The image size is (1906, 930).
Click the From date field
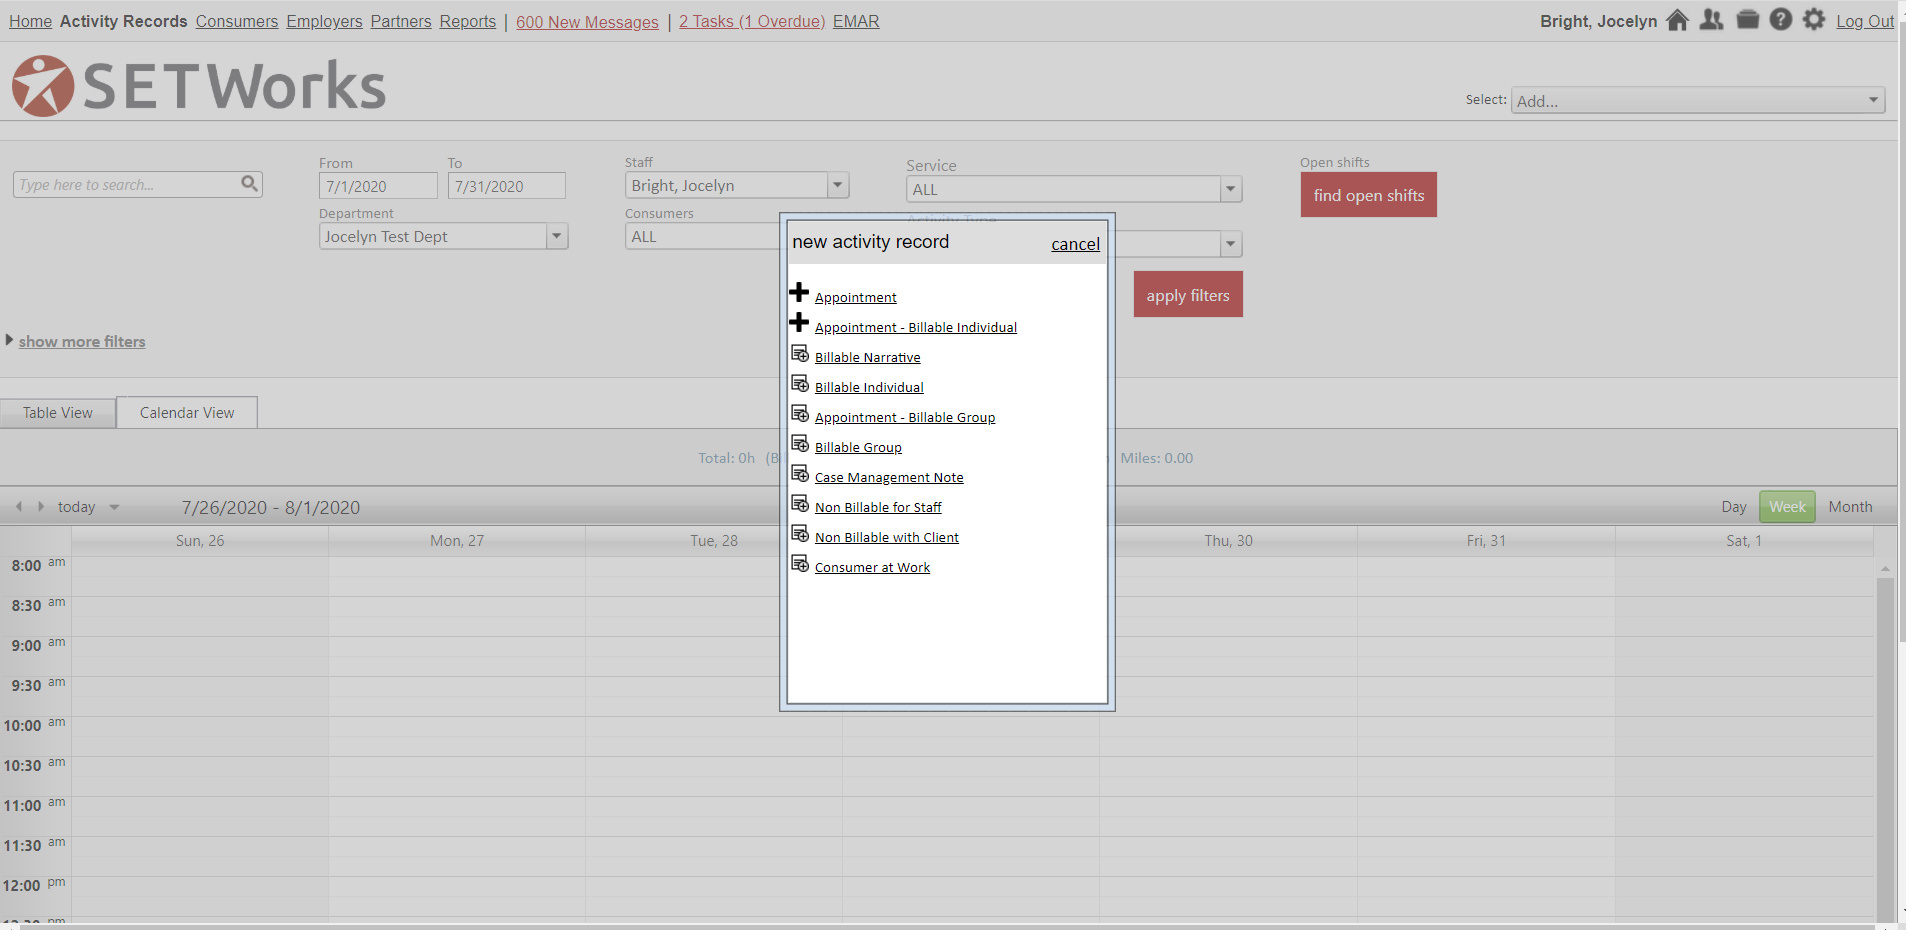pos(378,186)
